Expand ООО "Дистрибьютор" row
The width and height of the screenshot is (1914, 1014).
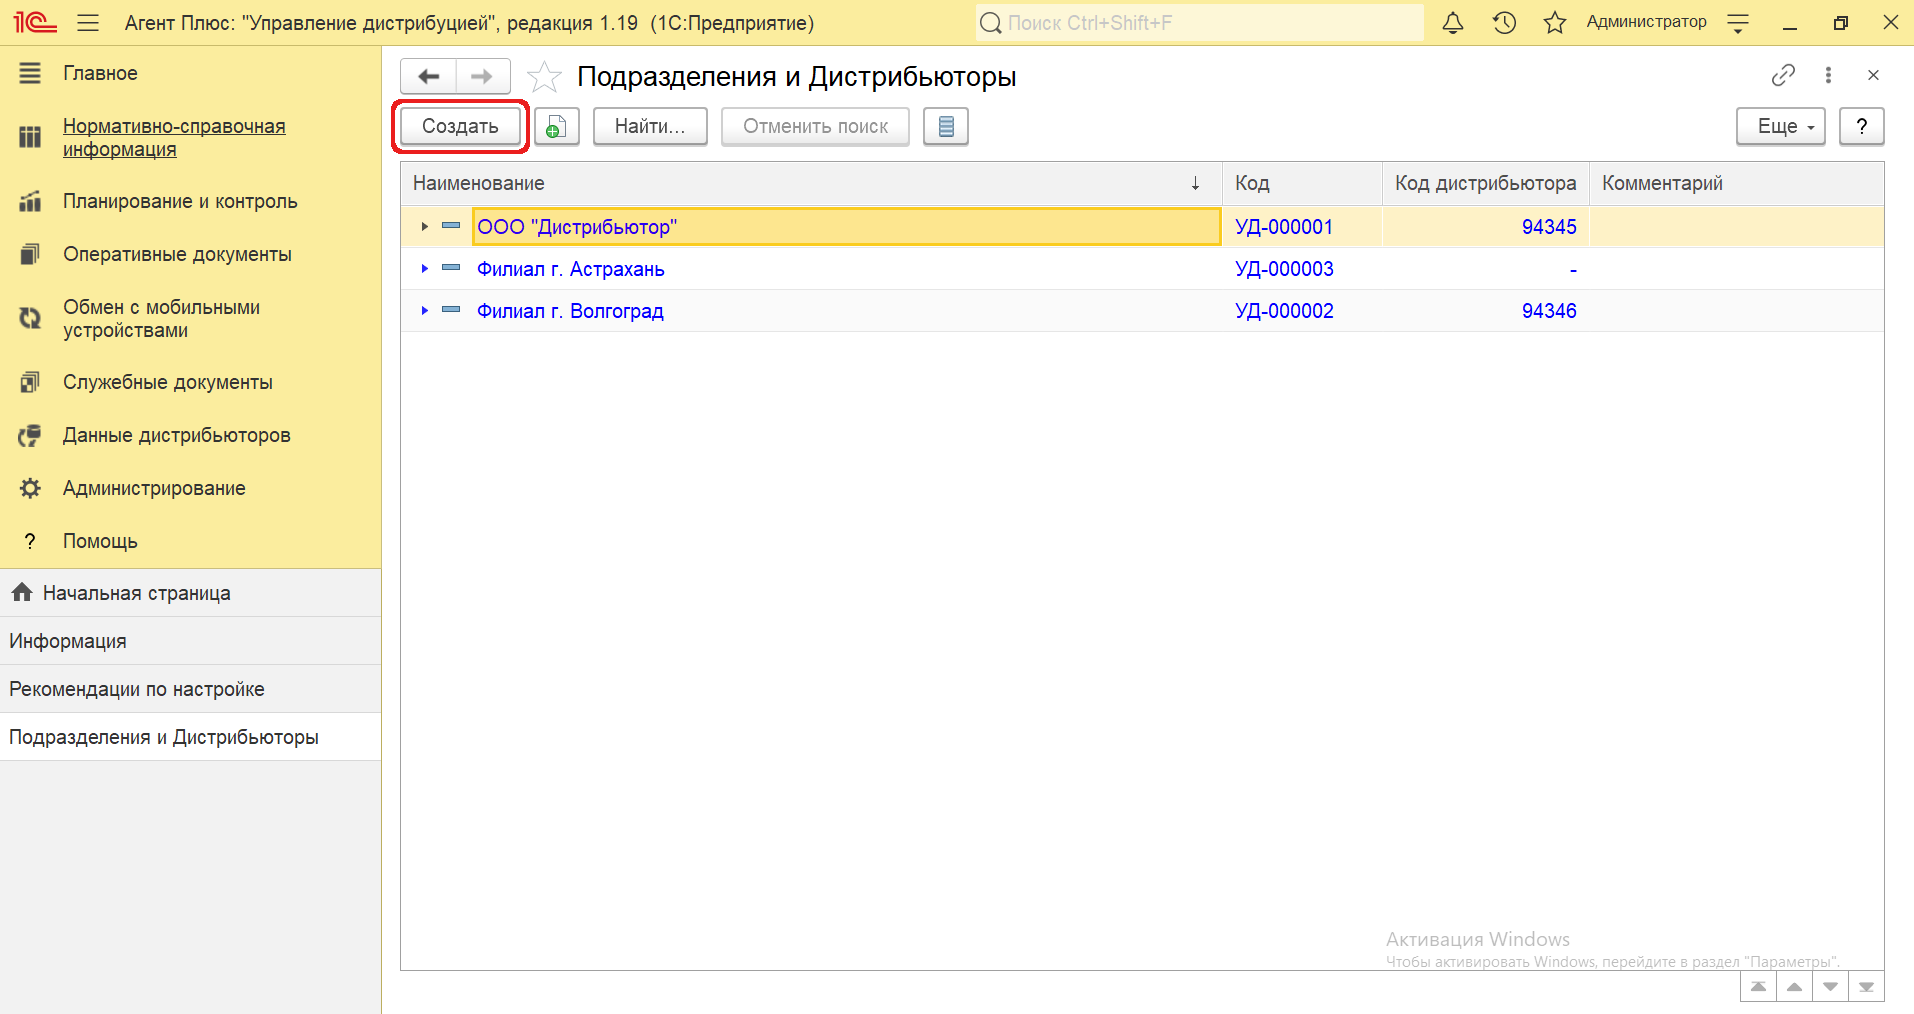coord(425,227)
